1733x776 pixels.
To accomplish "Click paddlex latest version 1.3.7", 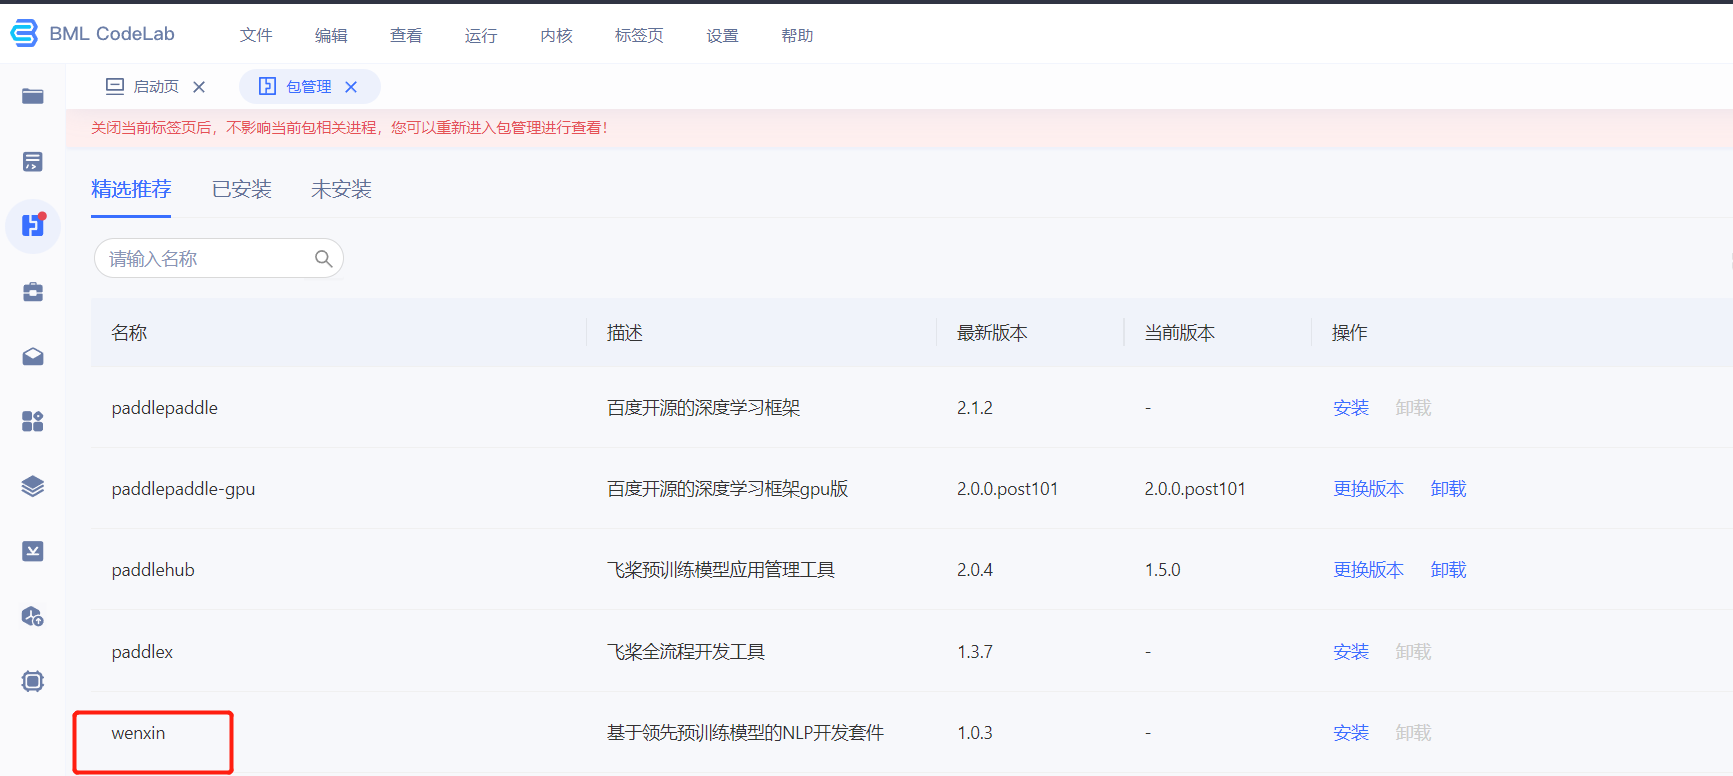I will [x=975, y=652].
